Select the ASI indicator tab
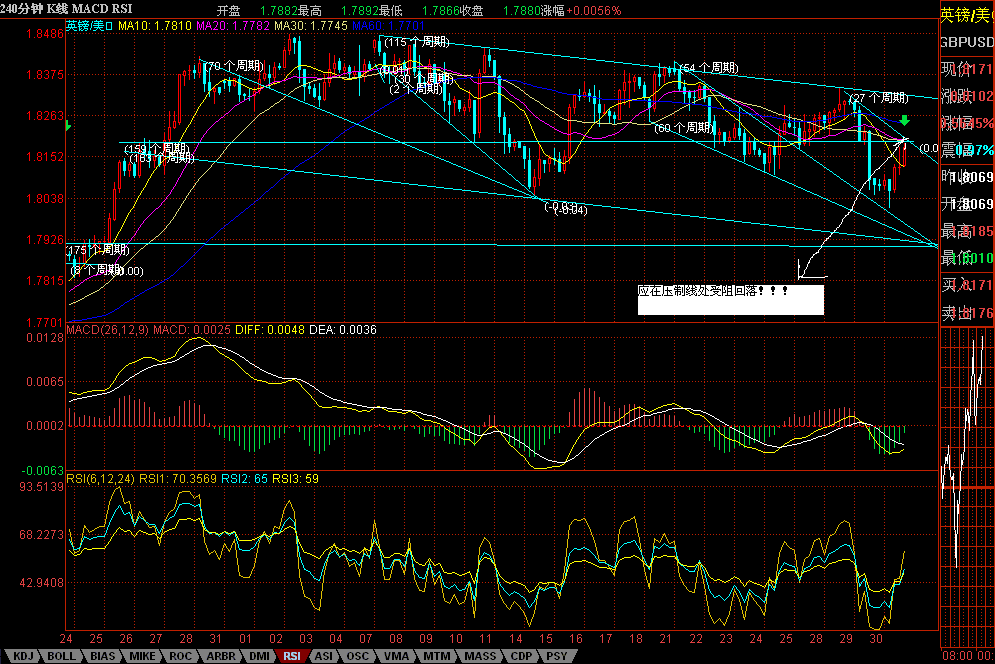The height and width of the screenshot is (664, 995). coord(324,656)
